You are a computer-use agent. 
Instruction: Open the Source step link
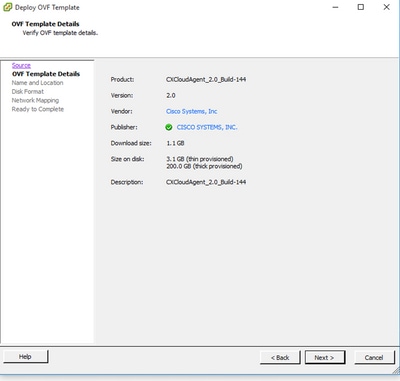pos(21,65)
